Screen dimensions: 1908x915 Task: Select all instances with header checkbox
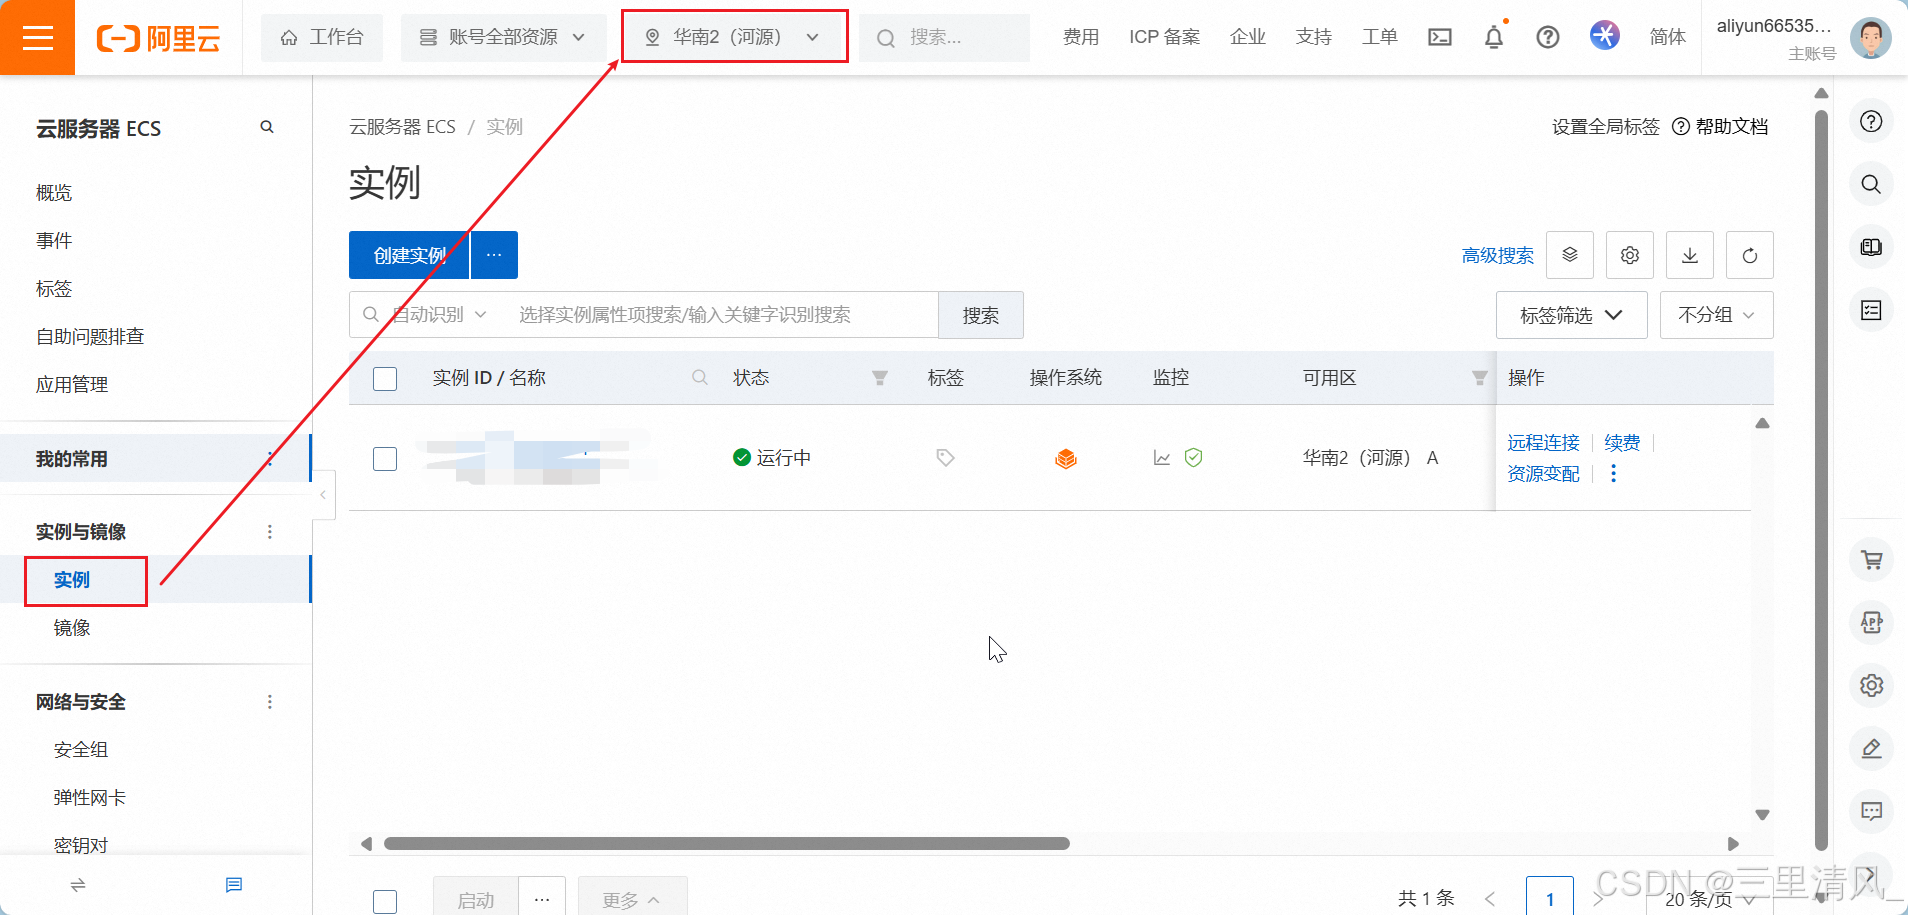pos(385,379)
